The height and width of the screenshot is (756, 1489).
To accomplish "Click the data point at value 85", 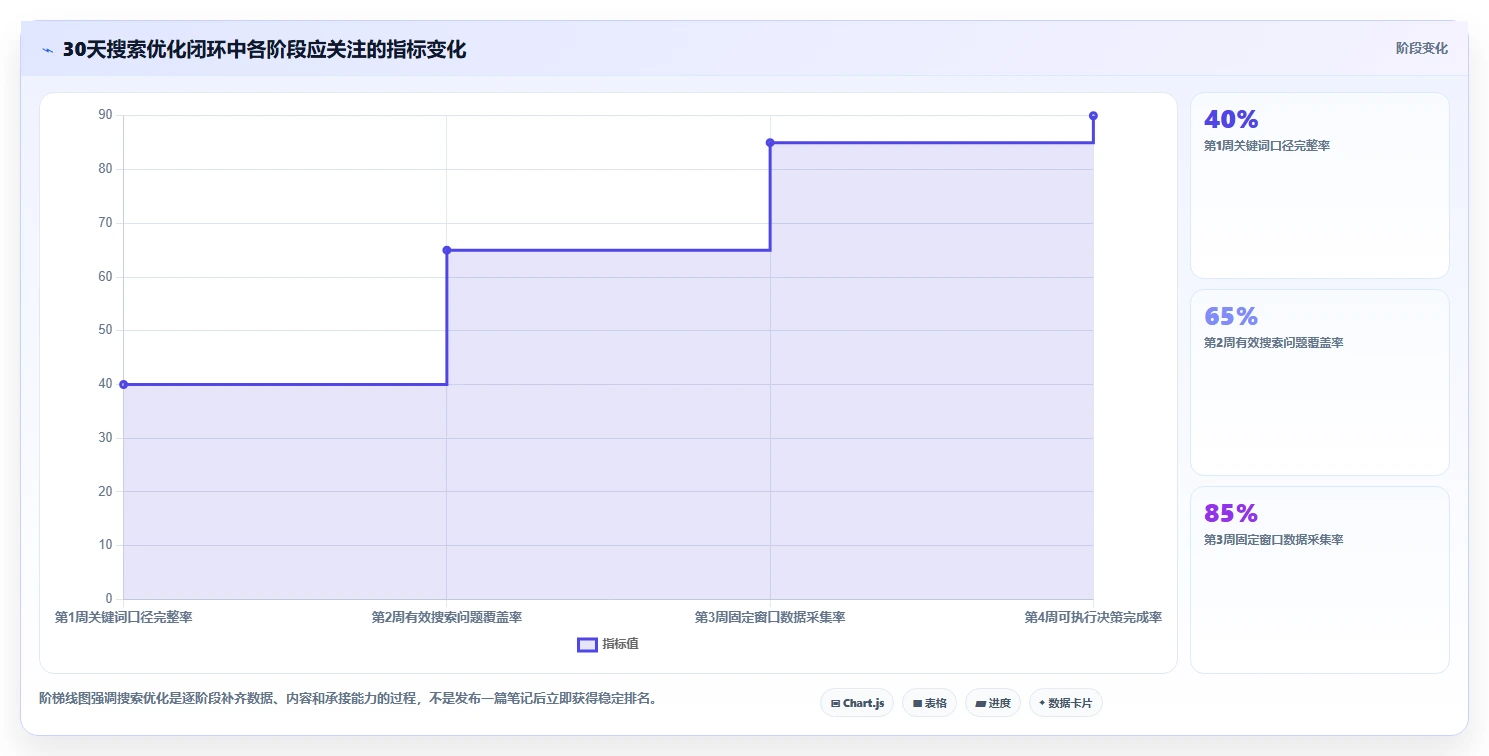I will point(770,143).
